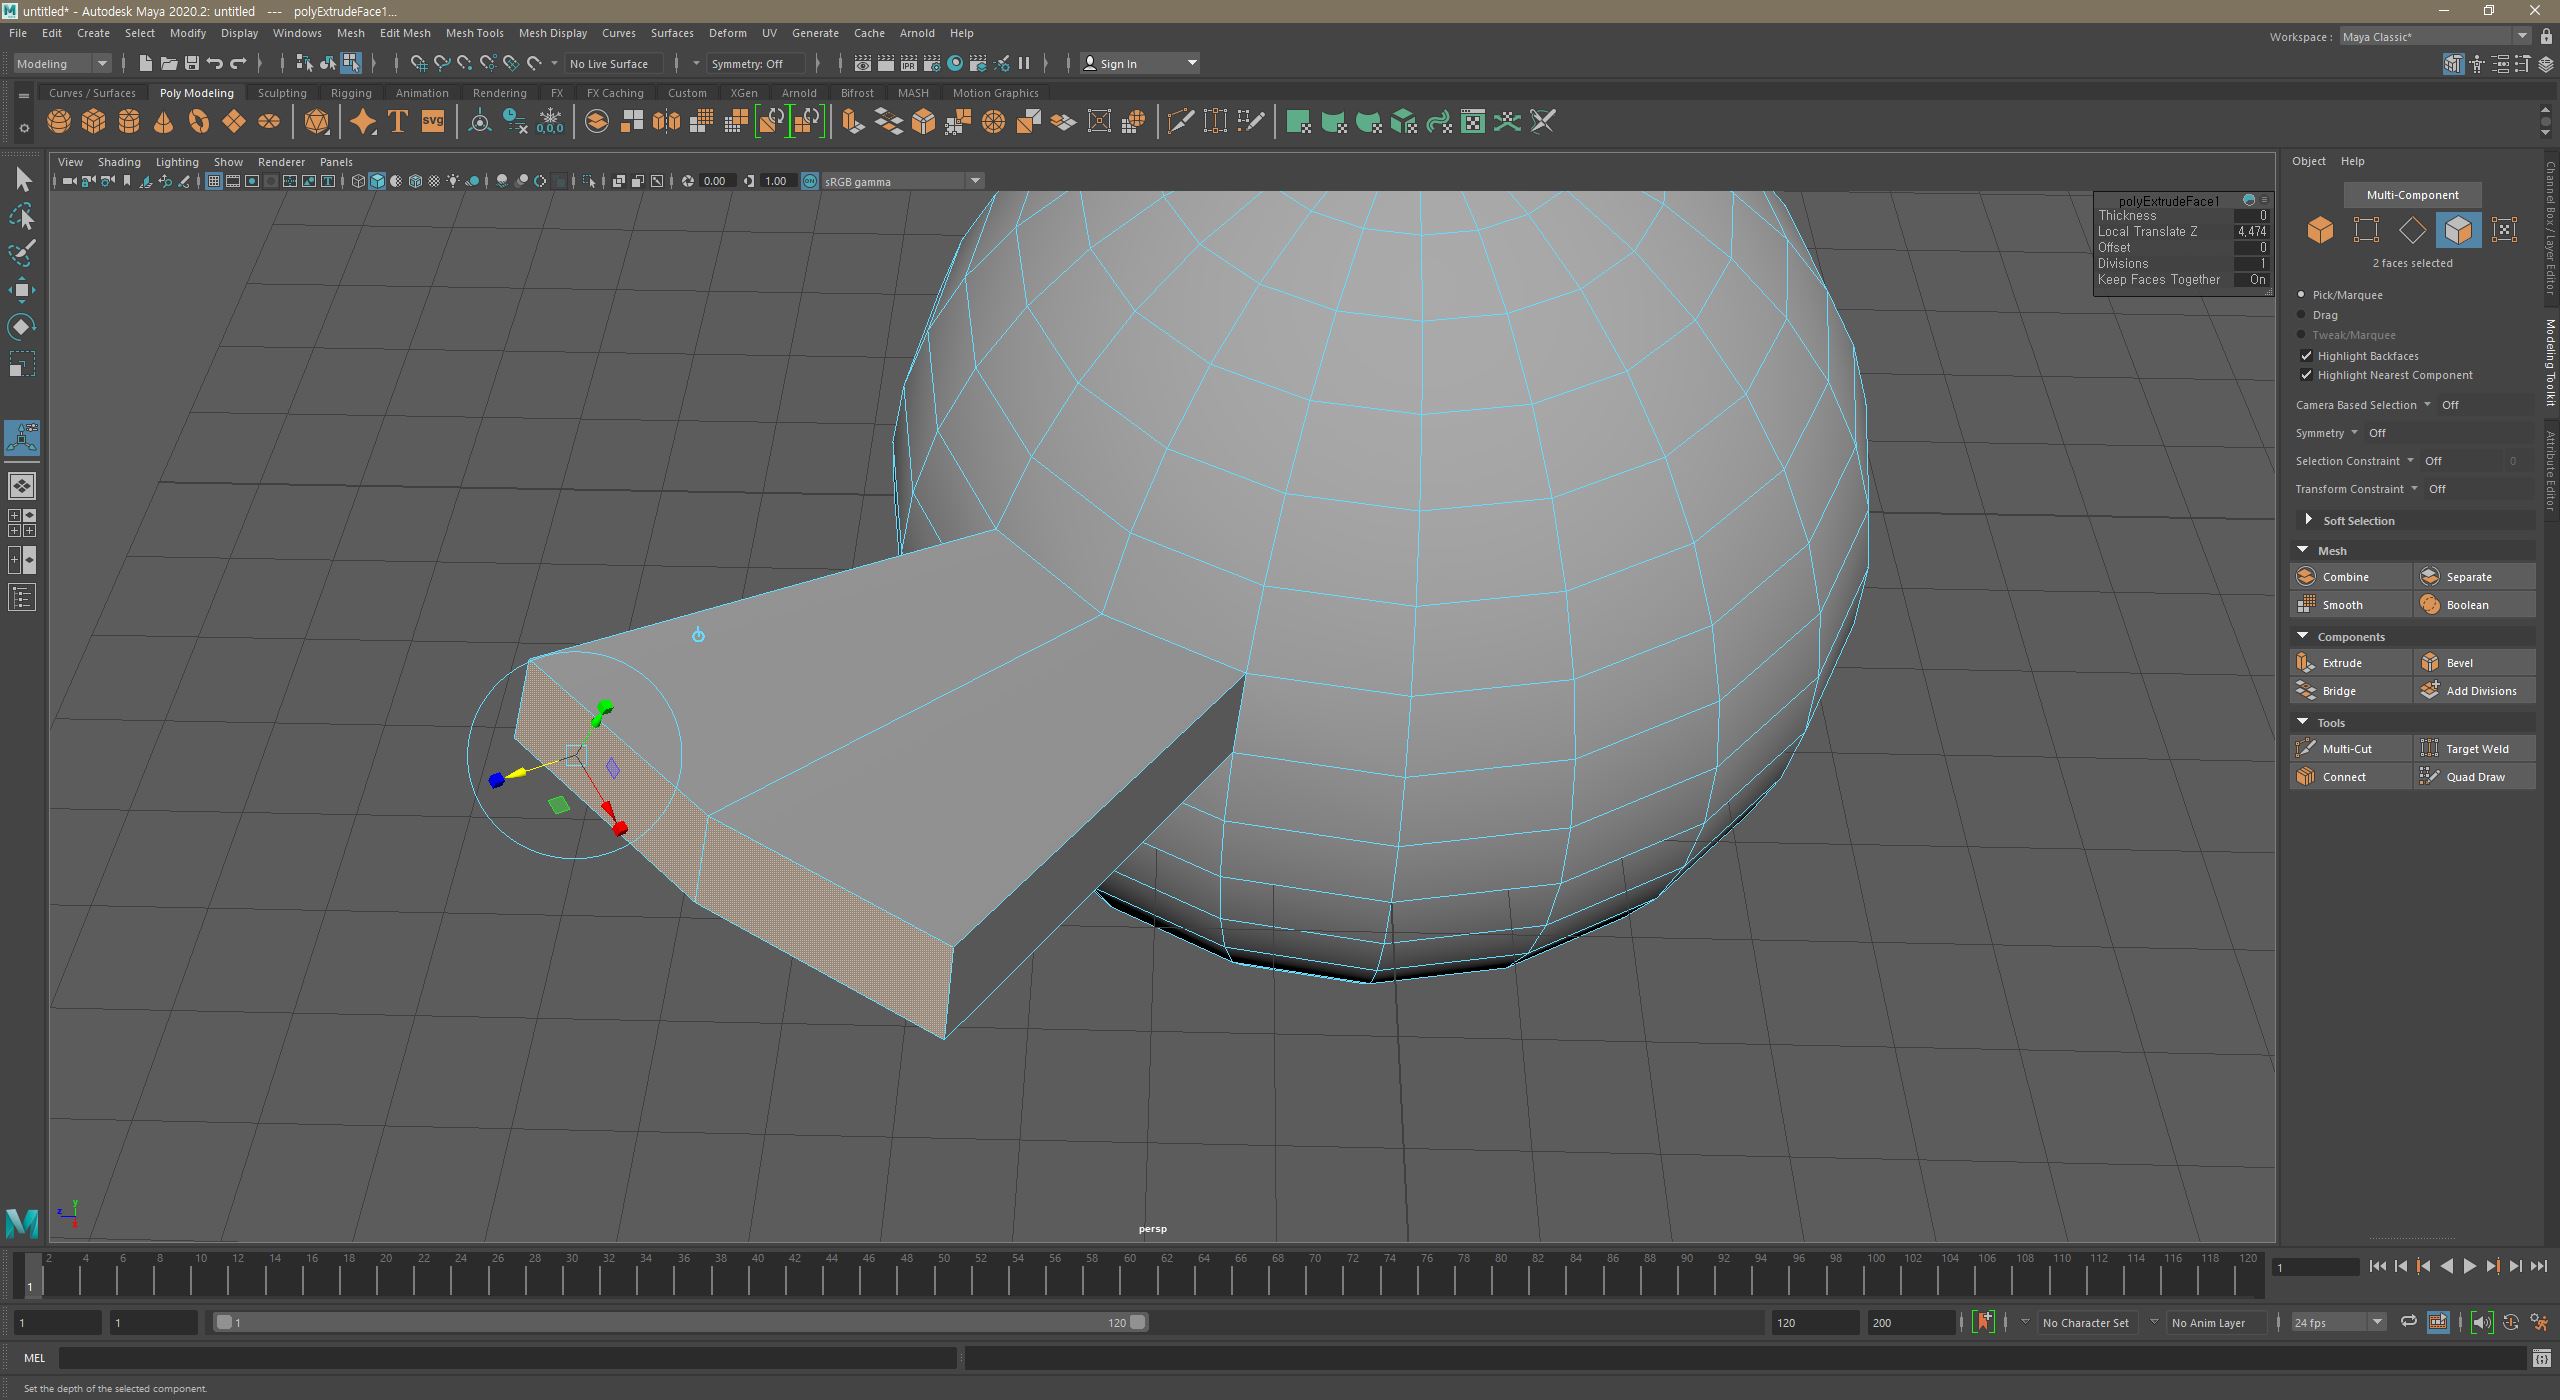The height and width of the screenshot is (1400, 2560).
Task: Create polygon sphere from shelf
Action: pos(59,122)
